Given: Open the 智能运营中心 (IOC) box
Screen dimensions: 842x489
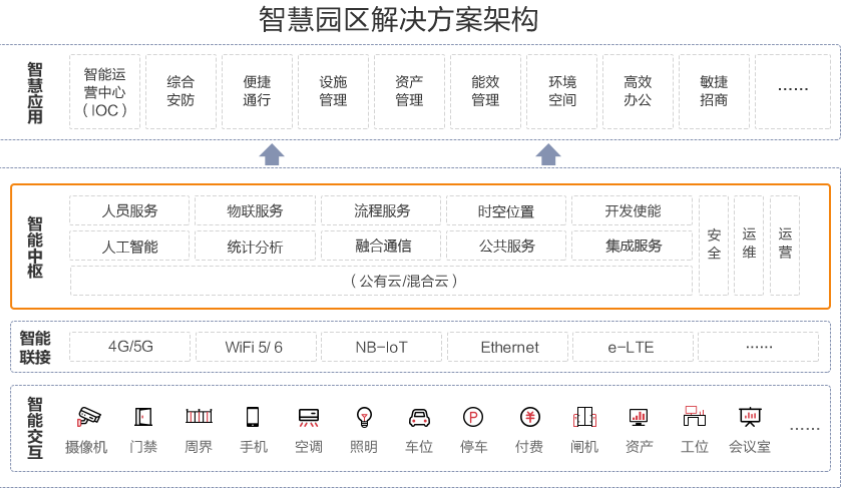Looking at the screenshot, I should (x=105, y=92).
